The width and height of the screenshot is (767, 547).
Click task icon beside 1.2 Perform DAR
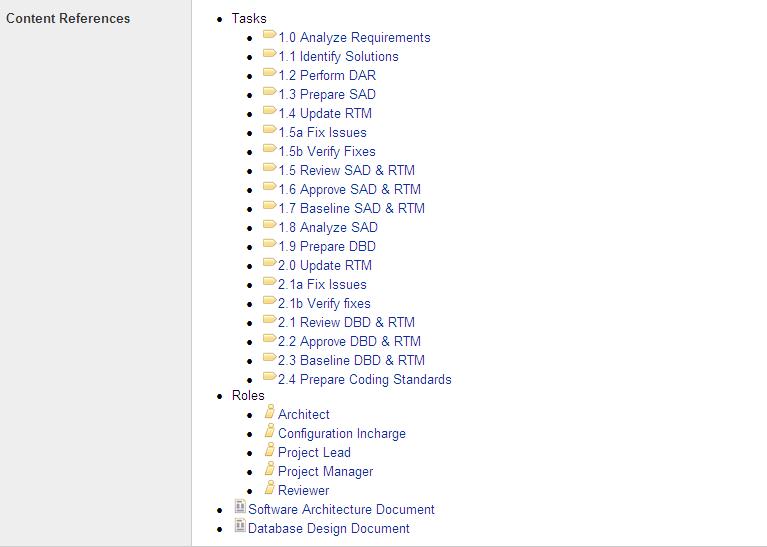tap(270, 72)
